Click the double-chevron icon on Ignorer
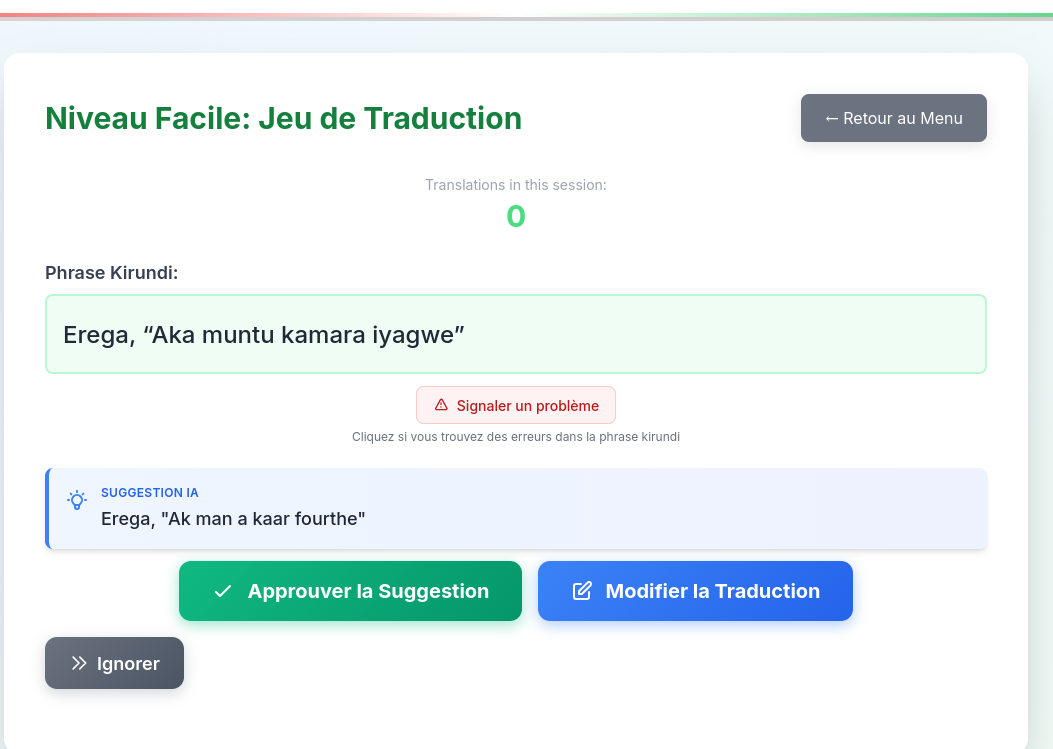Screen dimensions: 1053x749 [78, 662]
